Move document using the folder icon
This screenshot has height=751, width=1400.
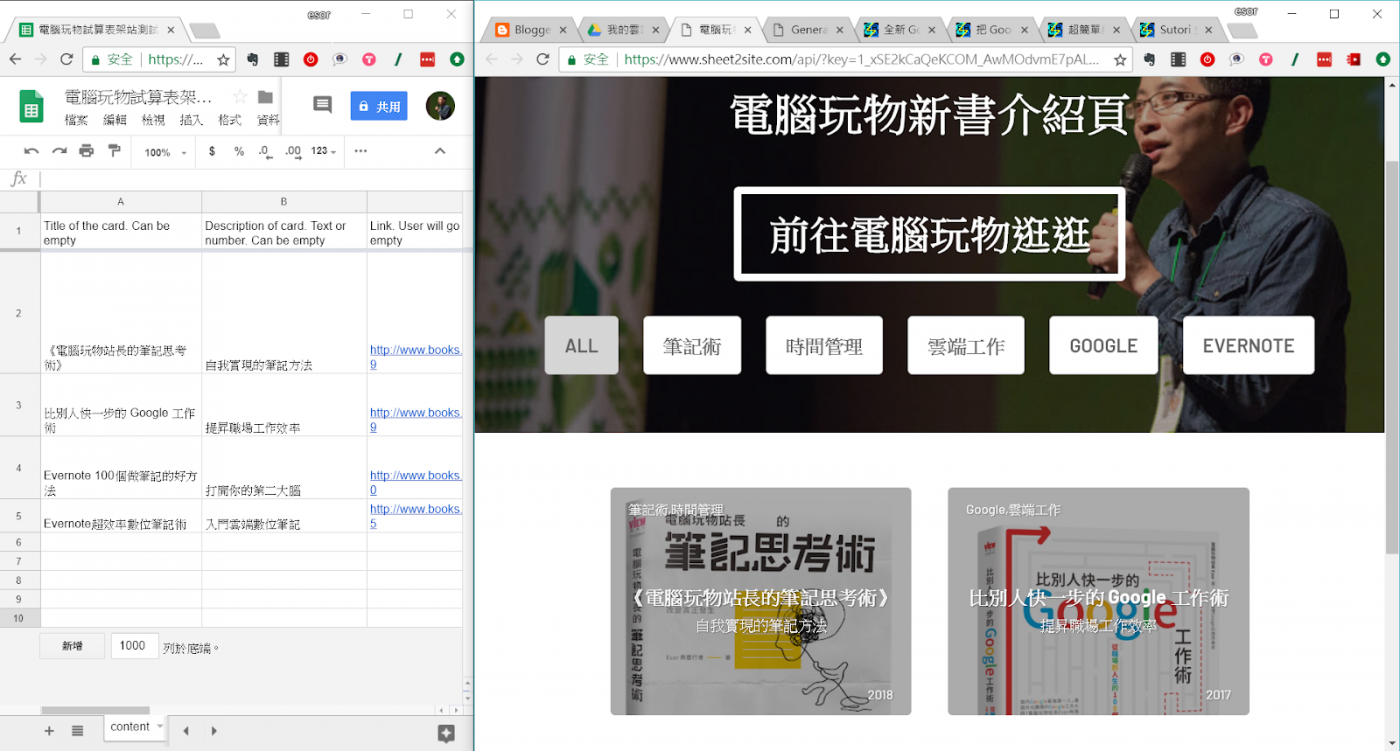click(x=265, y=97)
